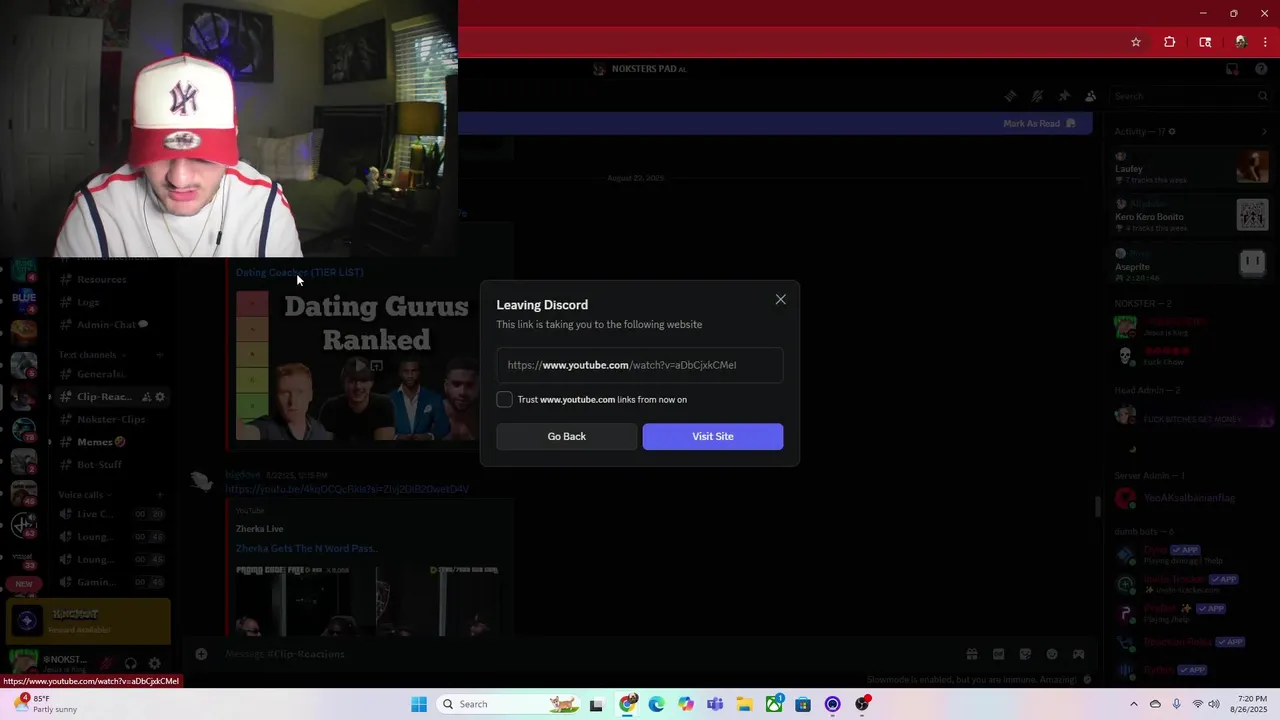1280x720 pixels.
Task: Add channel to Text channels plus
Action: [x=159, y=355]
